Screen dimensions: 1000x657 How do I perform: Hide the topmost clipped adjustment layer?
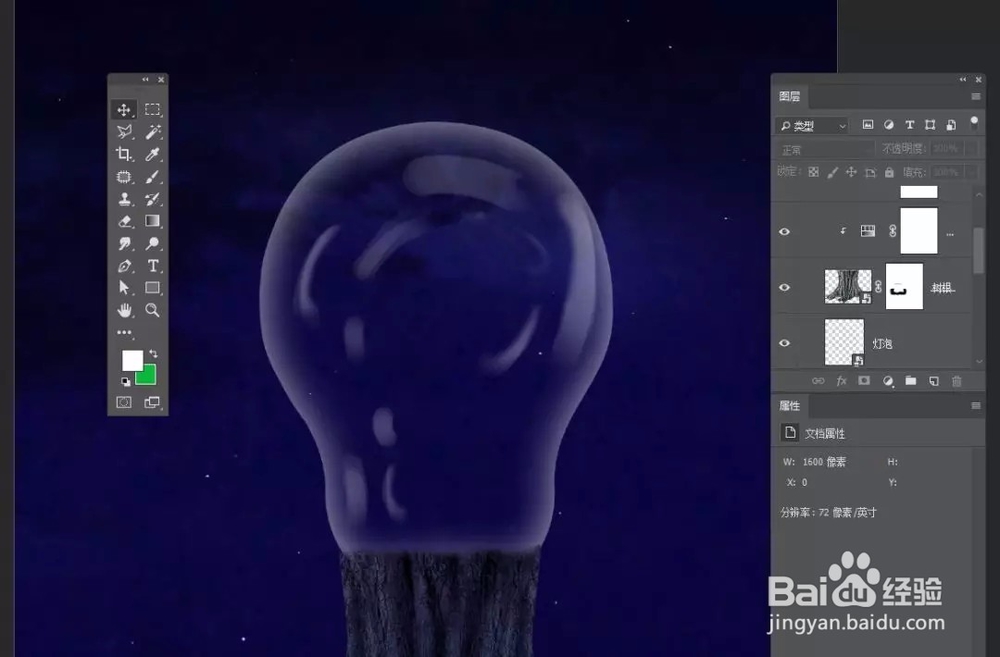(785, 231)
